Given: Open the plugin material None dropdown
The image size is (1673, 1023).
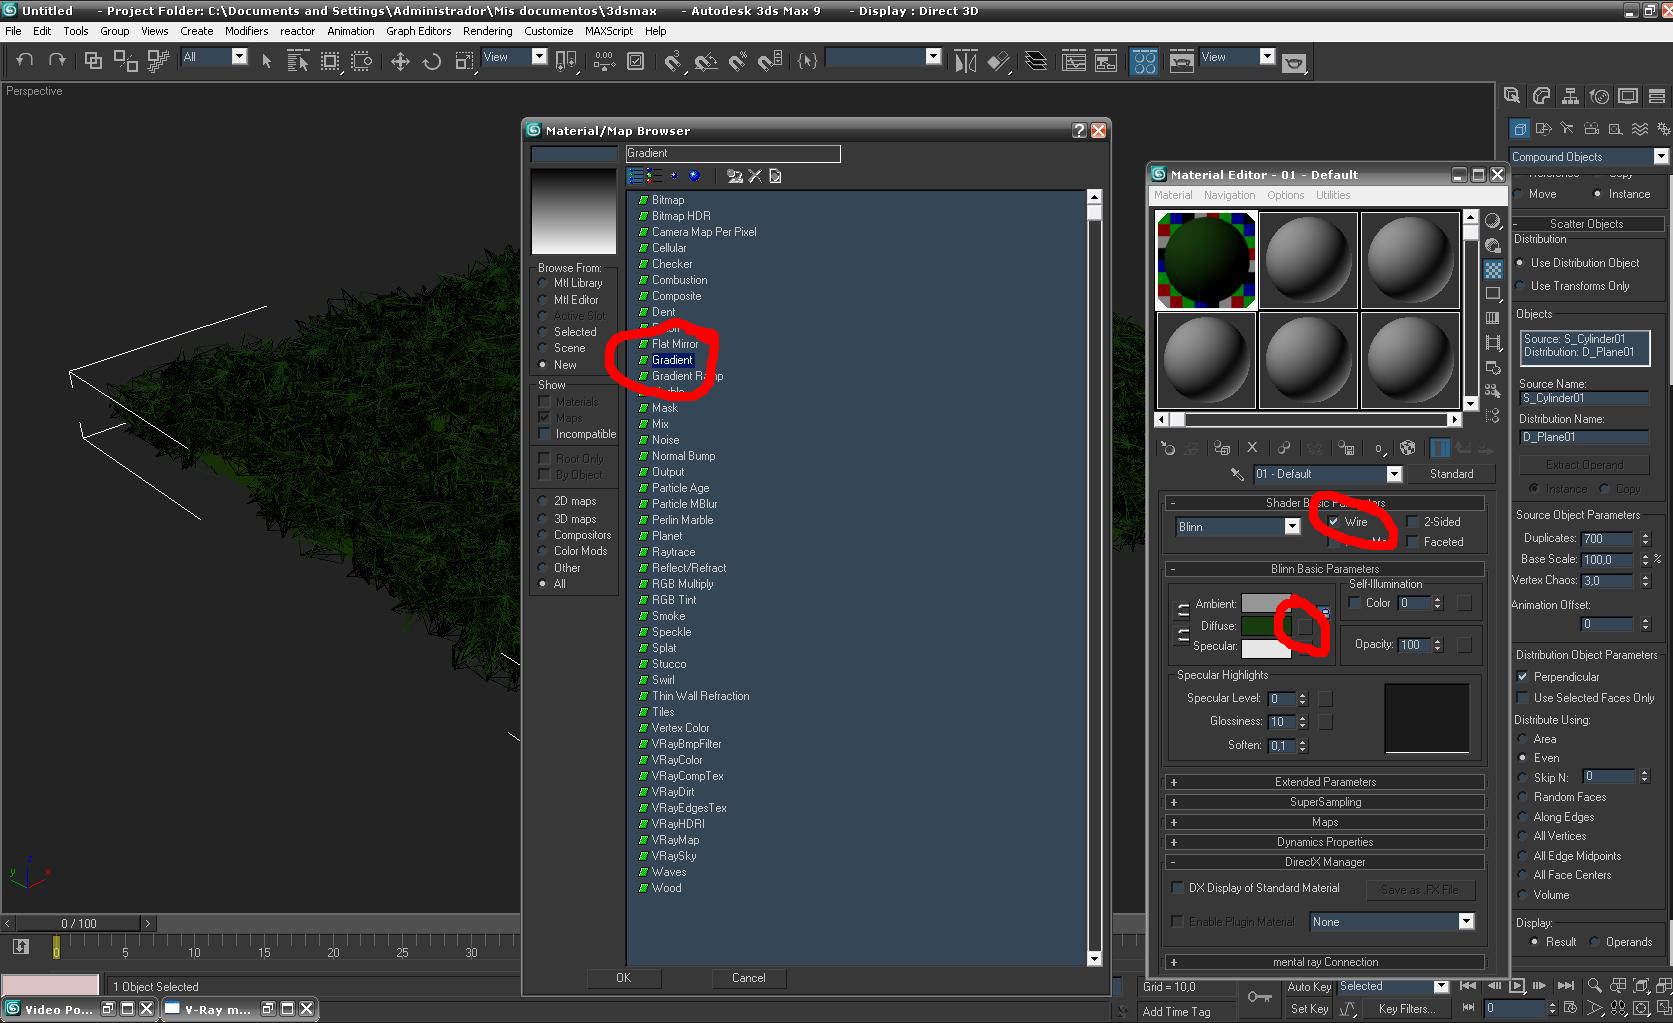Looking at the screenshot, I should click(x=1466, y=922).
